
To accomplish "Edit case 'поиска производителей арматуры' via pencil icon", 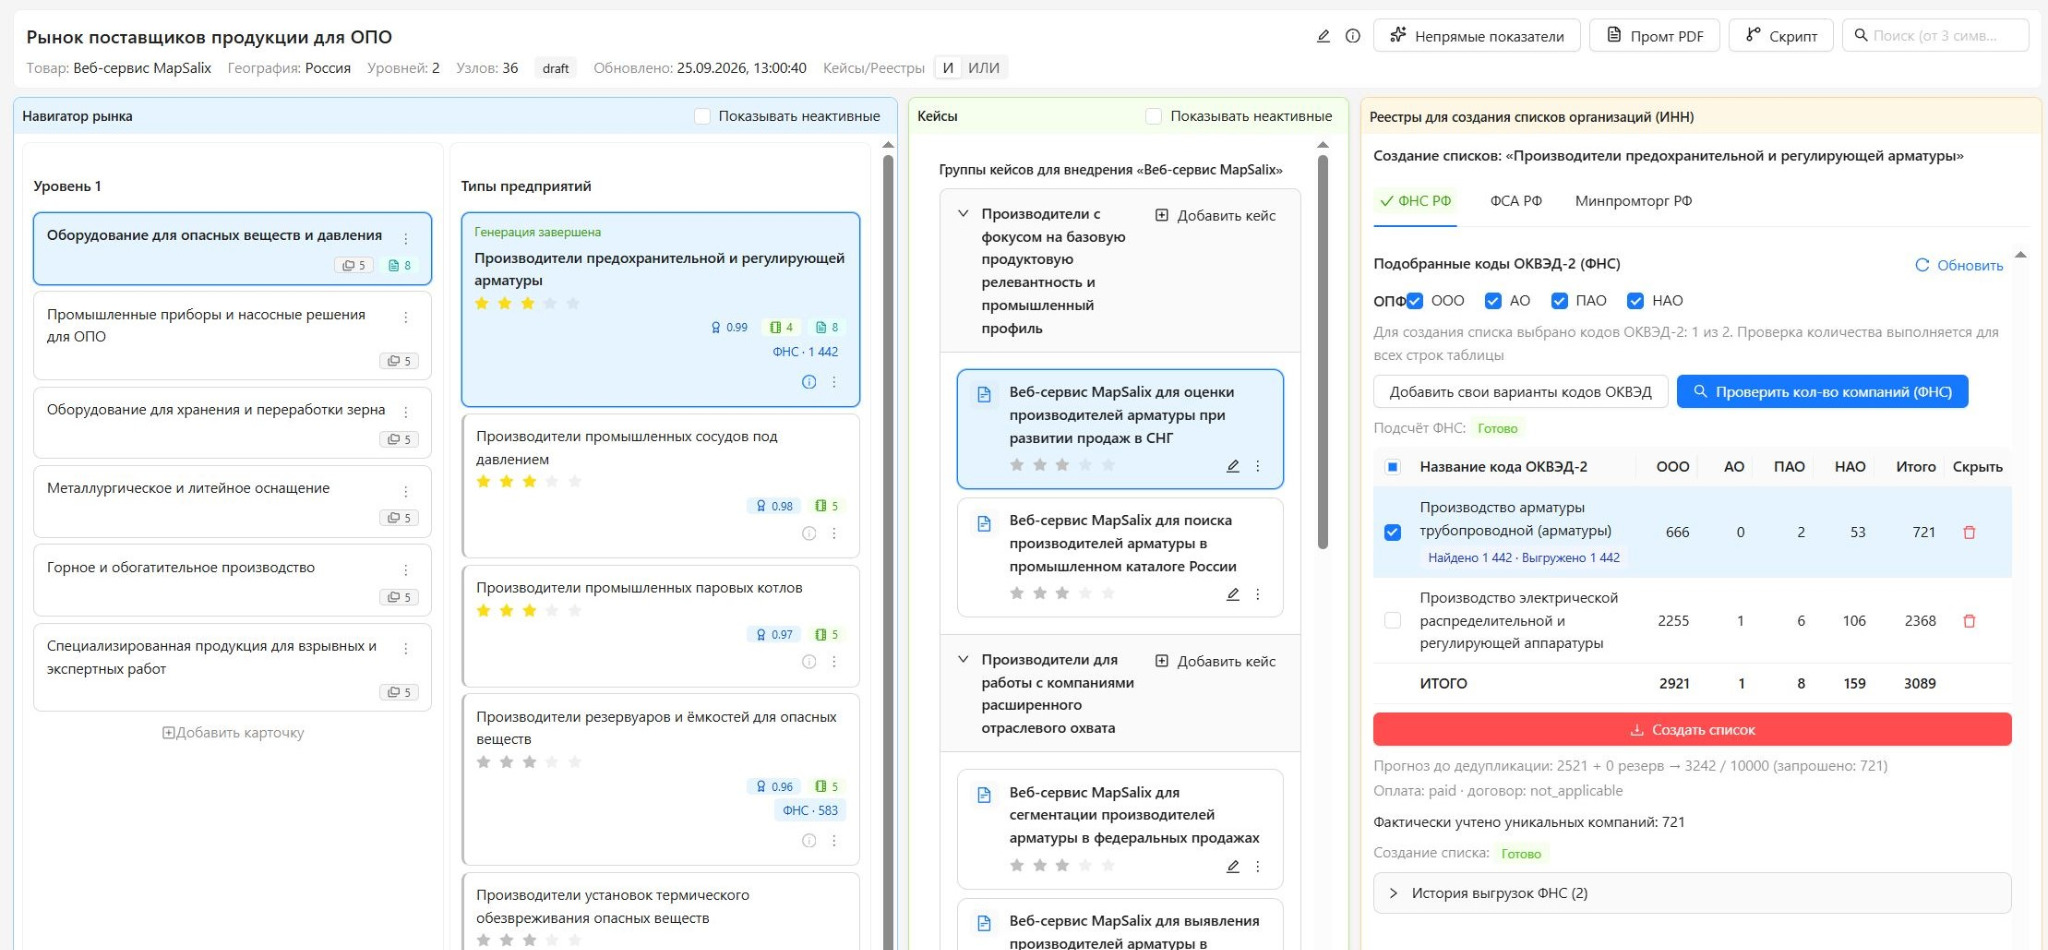I will click(1233, 594).
